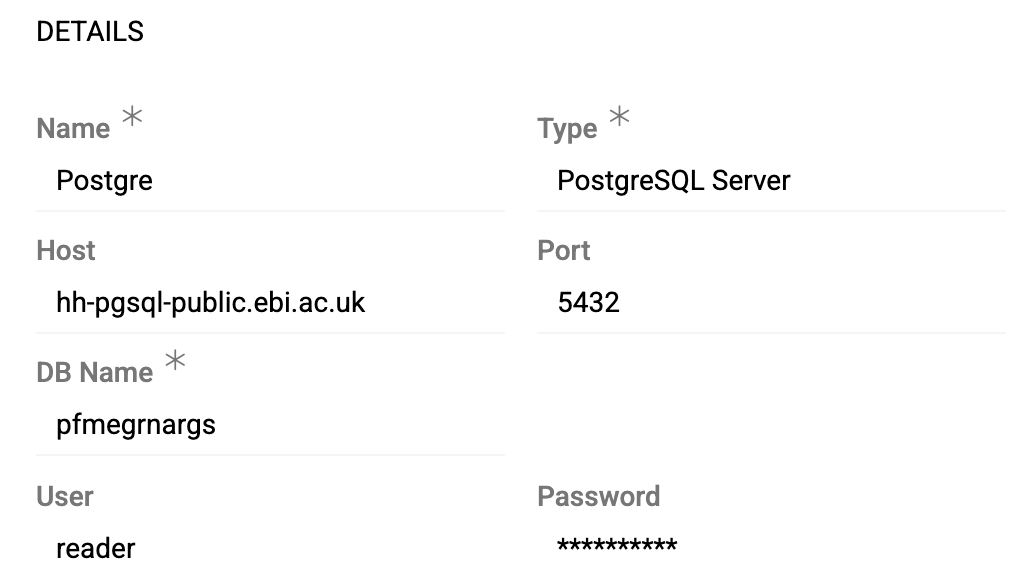Click the Host label
Viewport: 1028px width, 578px height.
coord(65,251)
